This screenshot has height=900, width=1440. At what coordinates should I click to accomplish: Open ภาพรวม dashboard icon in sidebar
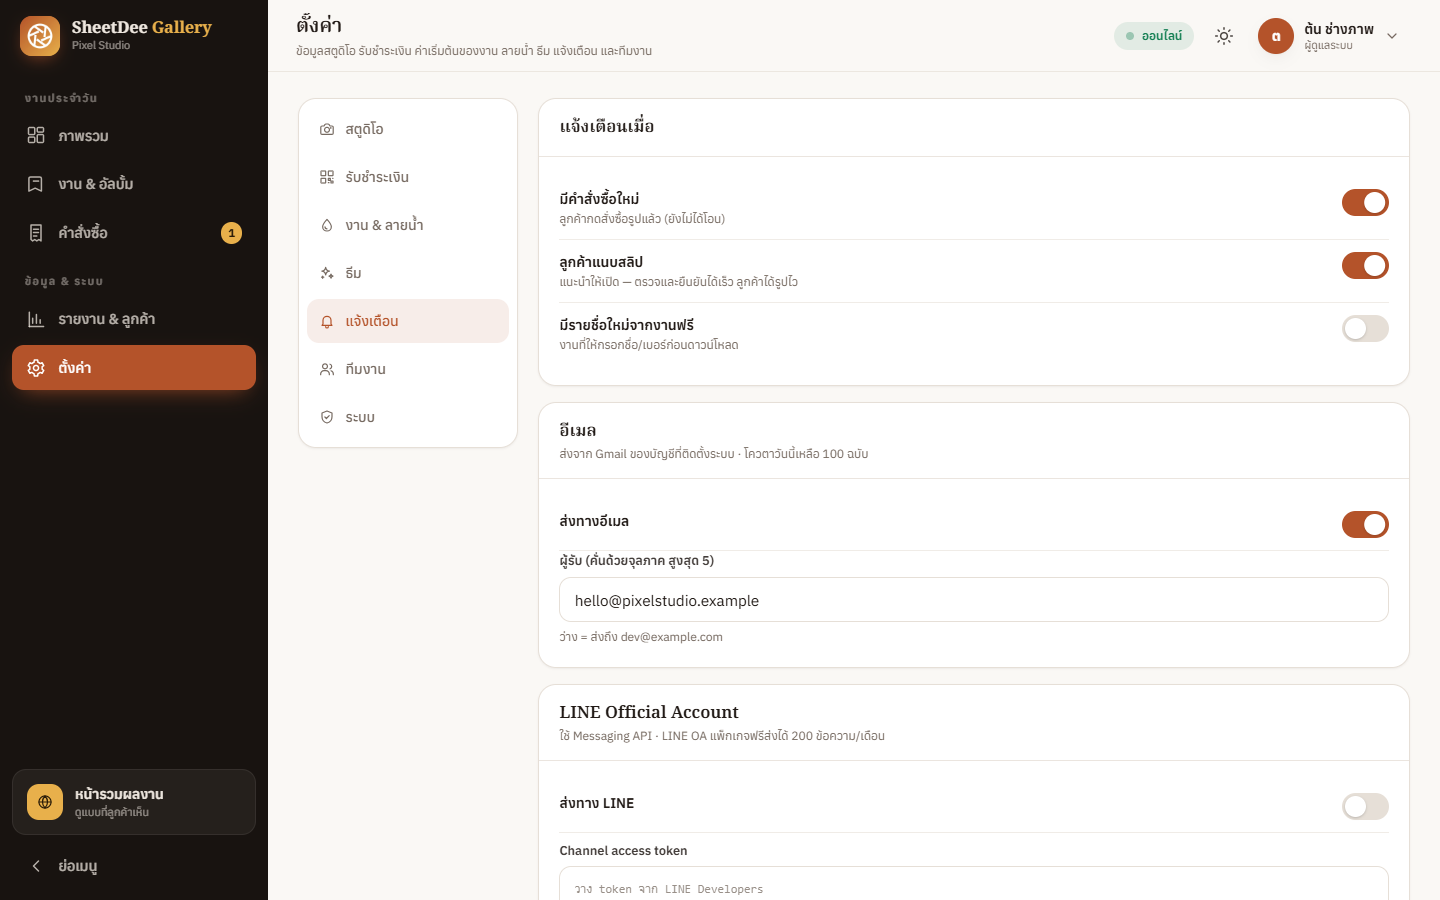point(36,135)
